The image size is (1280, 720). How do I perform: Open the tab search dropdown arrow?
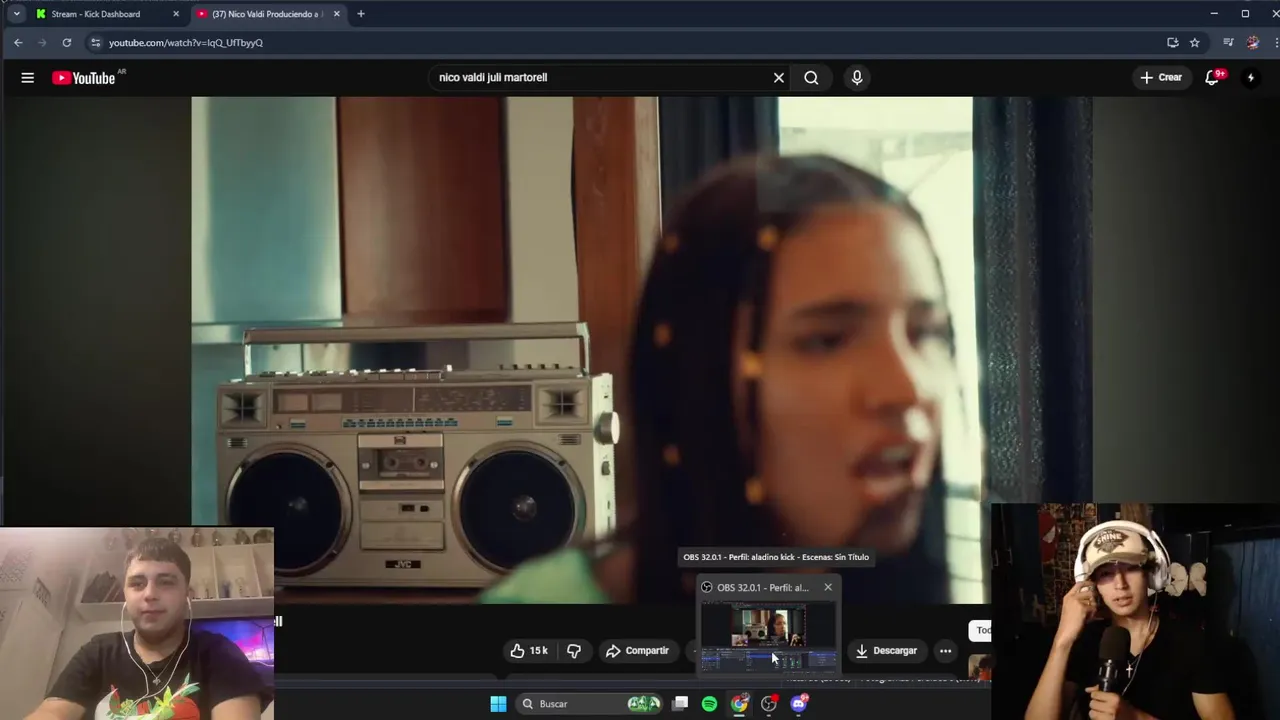pyautogui.click(x=16, y=14)
